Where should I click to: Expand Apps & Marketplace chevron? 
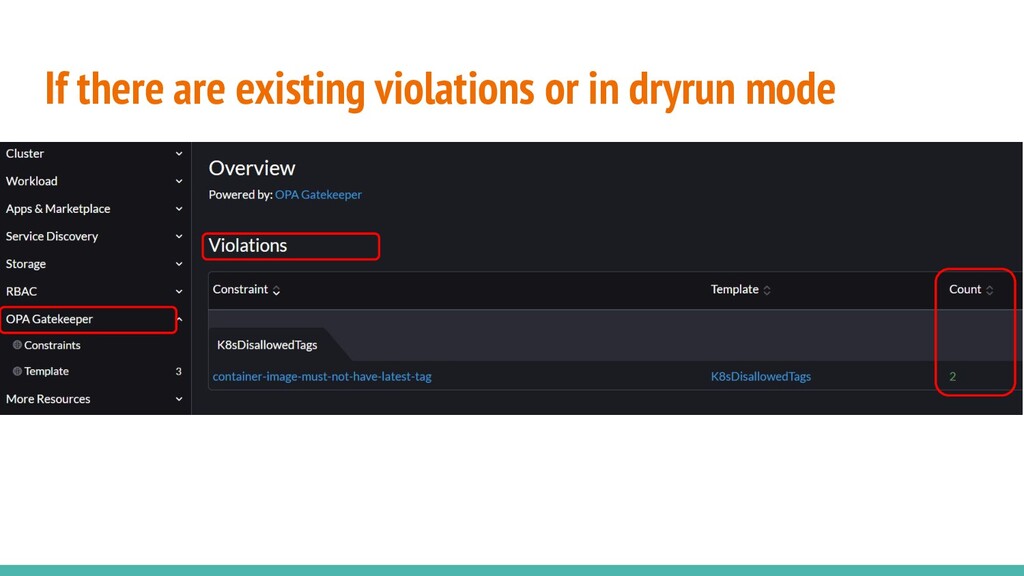coord(179,209)
